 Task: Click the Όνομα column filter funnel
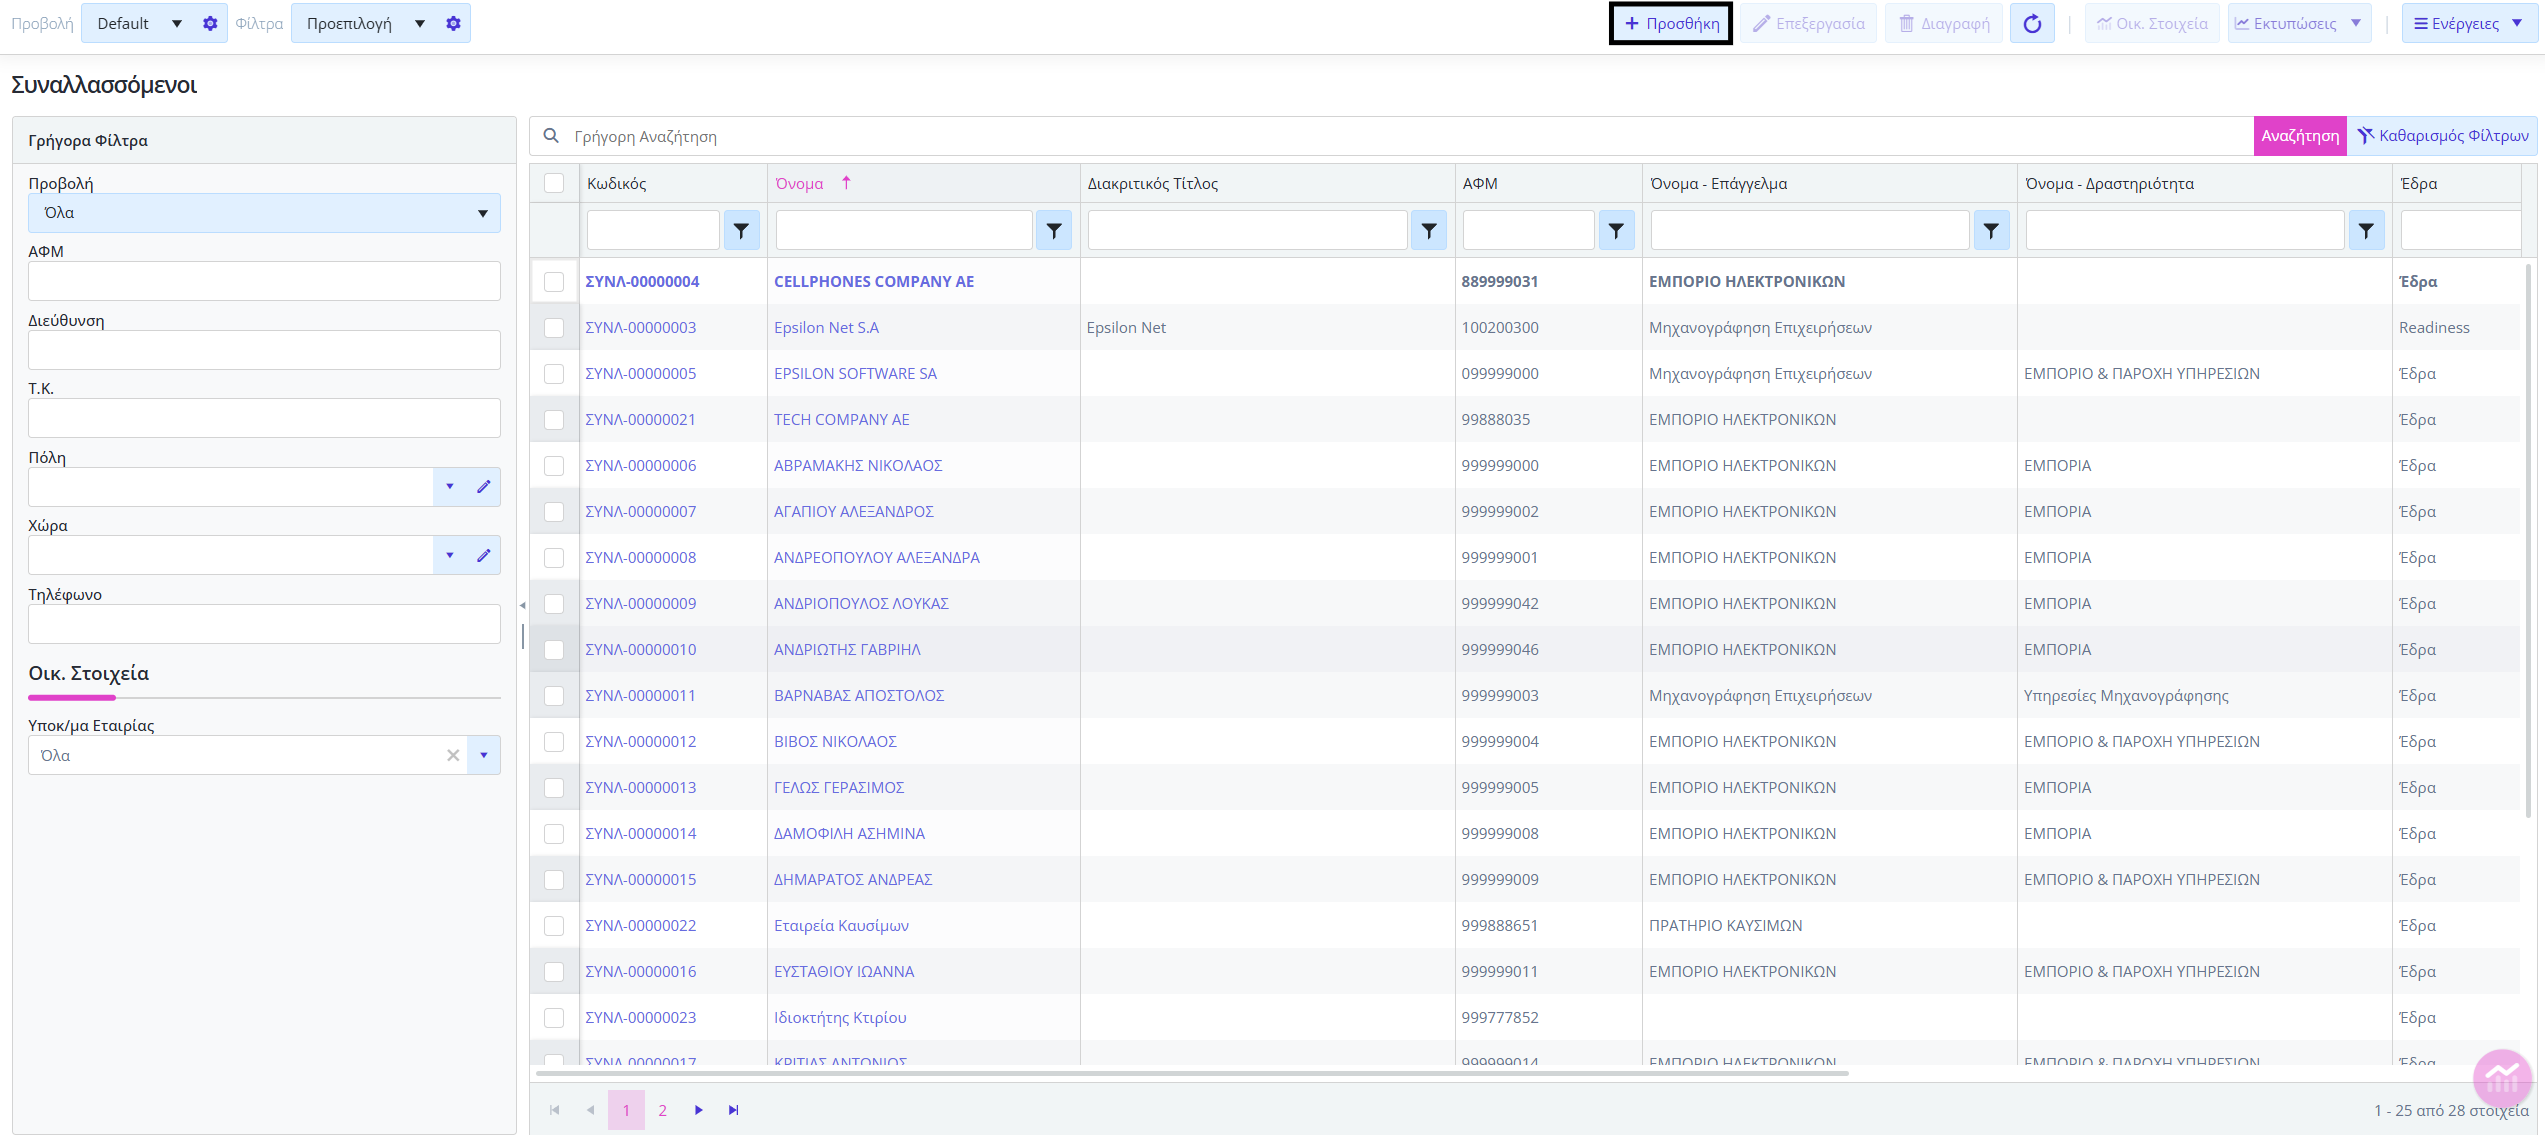[1054, 230]
